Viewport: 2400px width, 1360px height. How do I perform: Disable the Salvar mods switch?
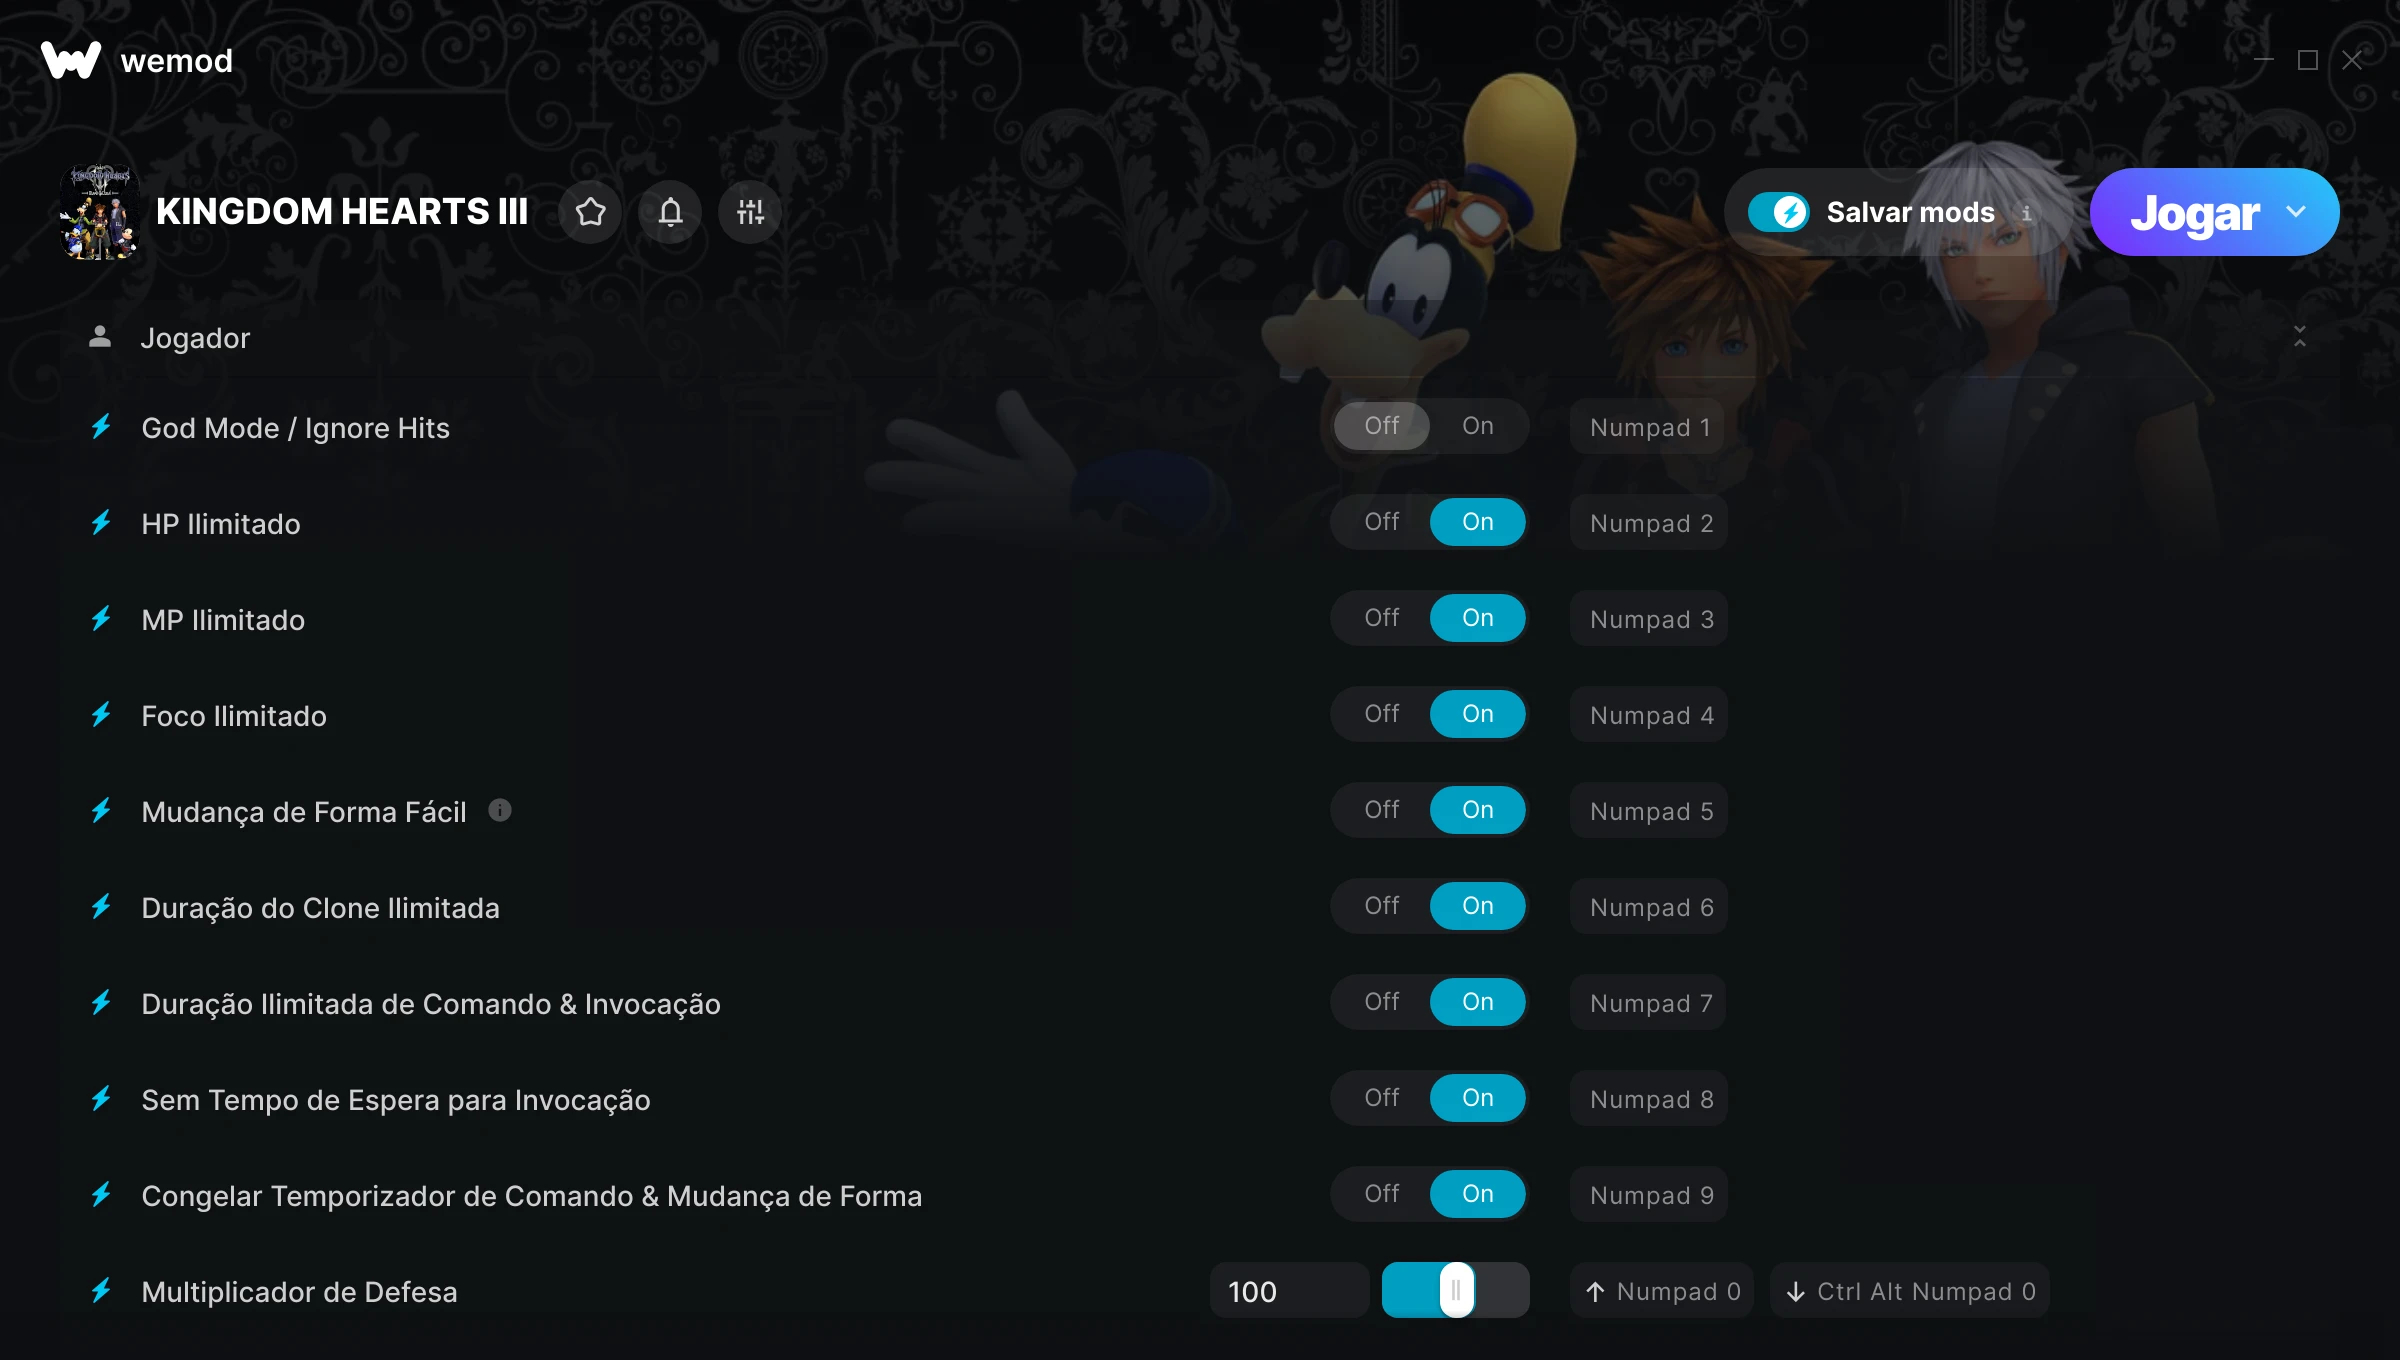click(x=1778, y=212)
